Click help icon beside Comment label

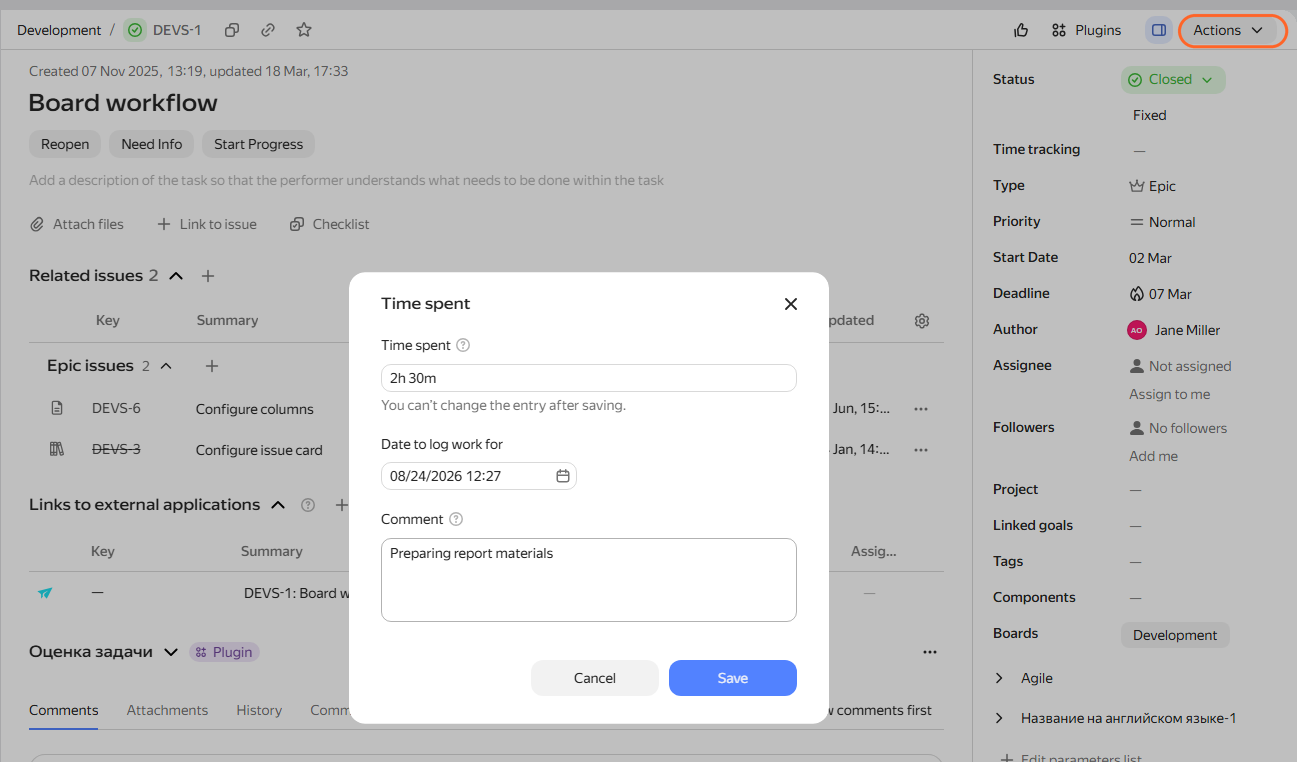tap(456, 519)
